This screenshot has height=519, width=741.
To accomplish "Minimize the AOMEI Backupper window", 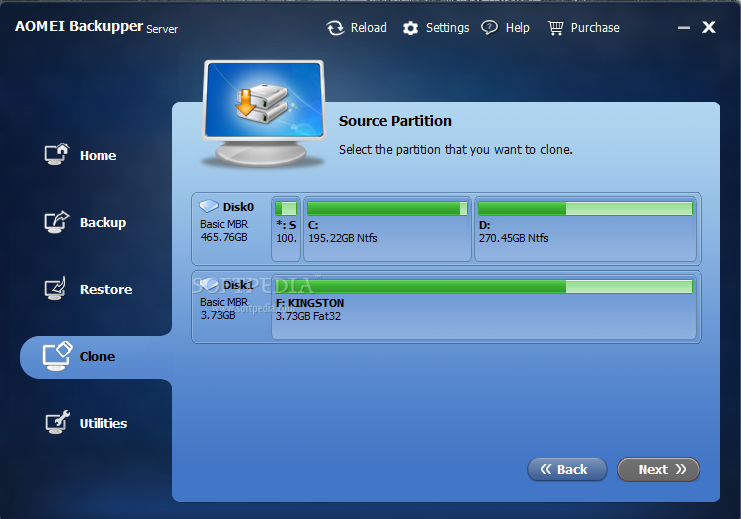I will (x=683, y=28).
